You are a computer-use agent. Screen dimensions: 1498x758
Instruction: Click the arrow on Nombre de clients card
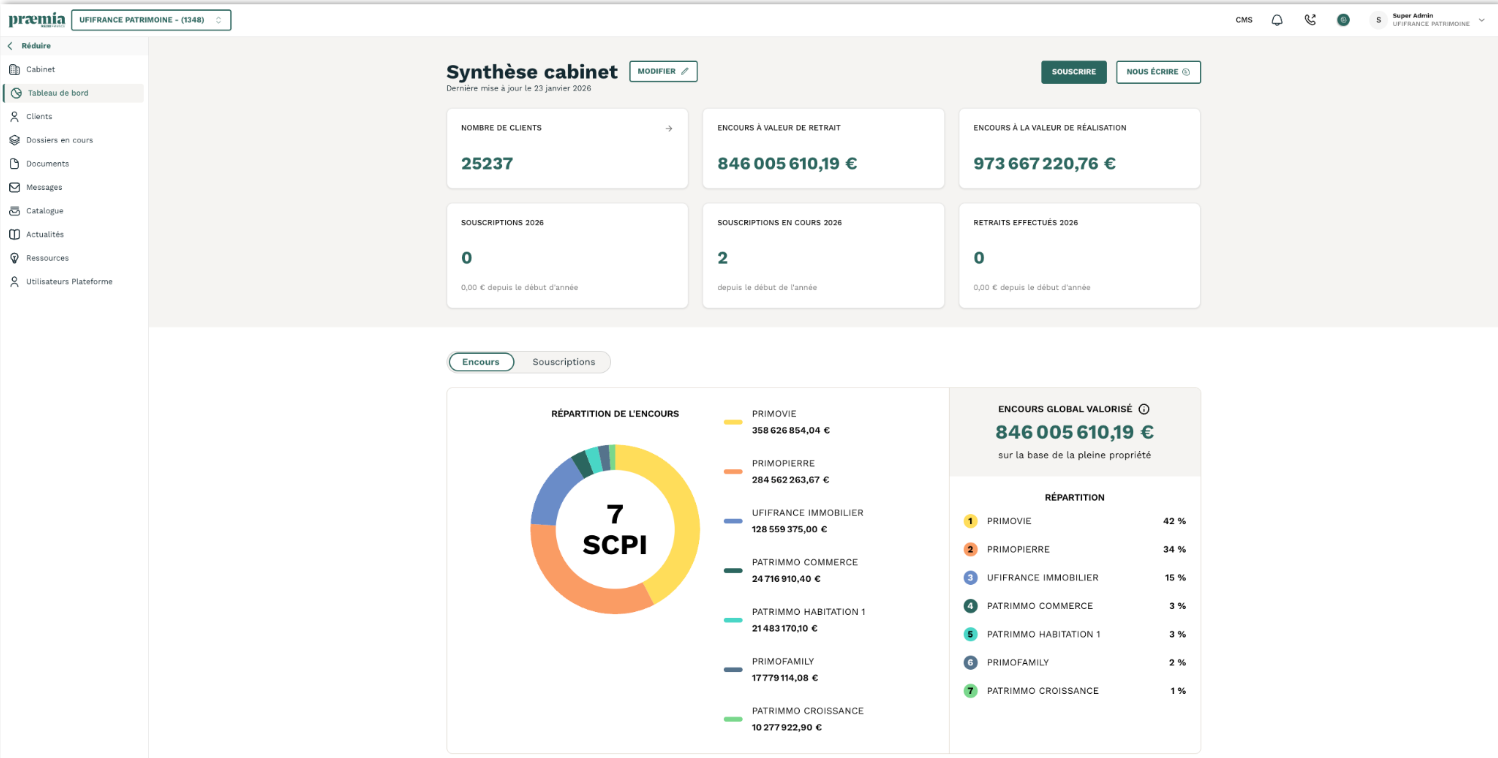(x=669, y=128)
